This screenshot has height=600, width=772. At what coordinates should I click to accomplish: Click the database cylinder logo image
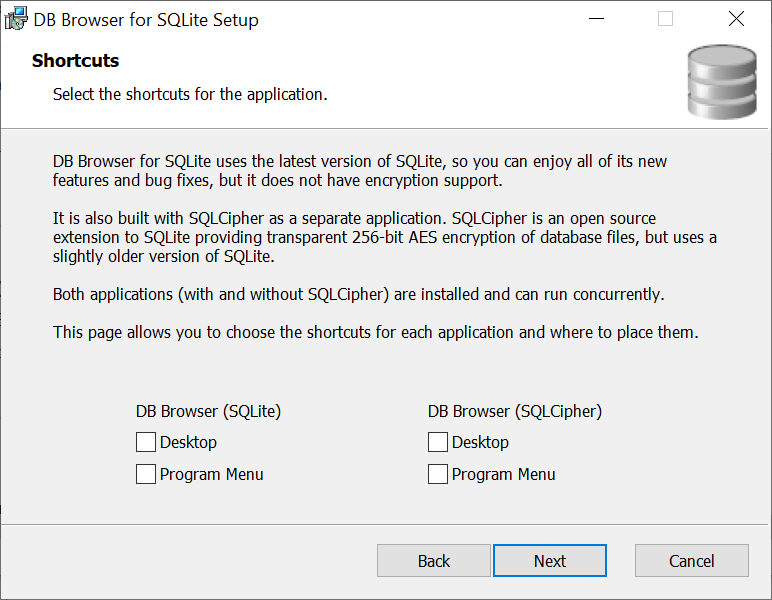[722, 82]
